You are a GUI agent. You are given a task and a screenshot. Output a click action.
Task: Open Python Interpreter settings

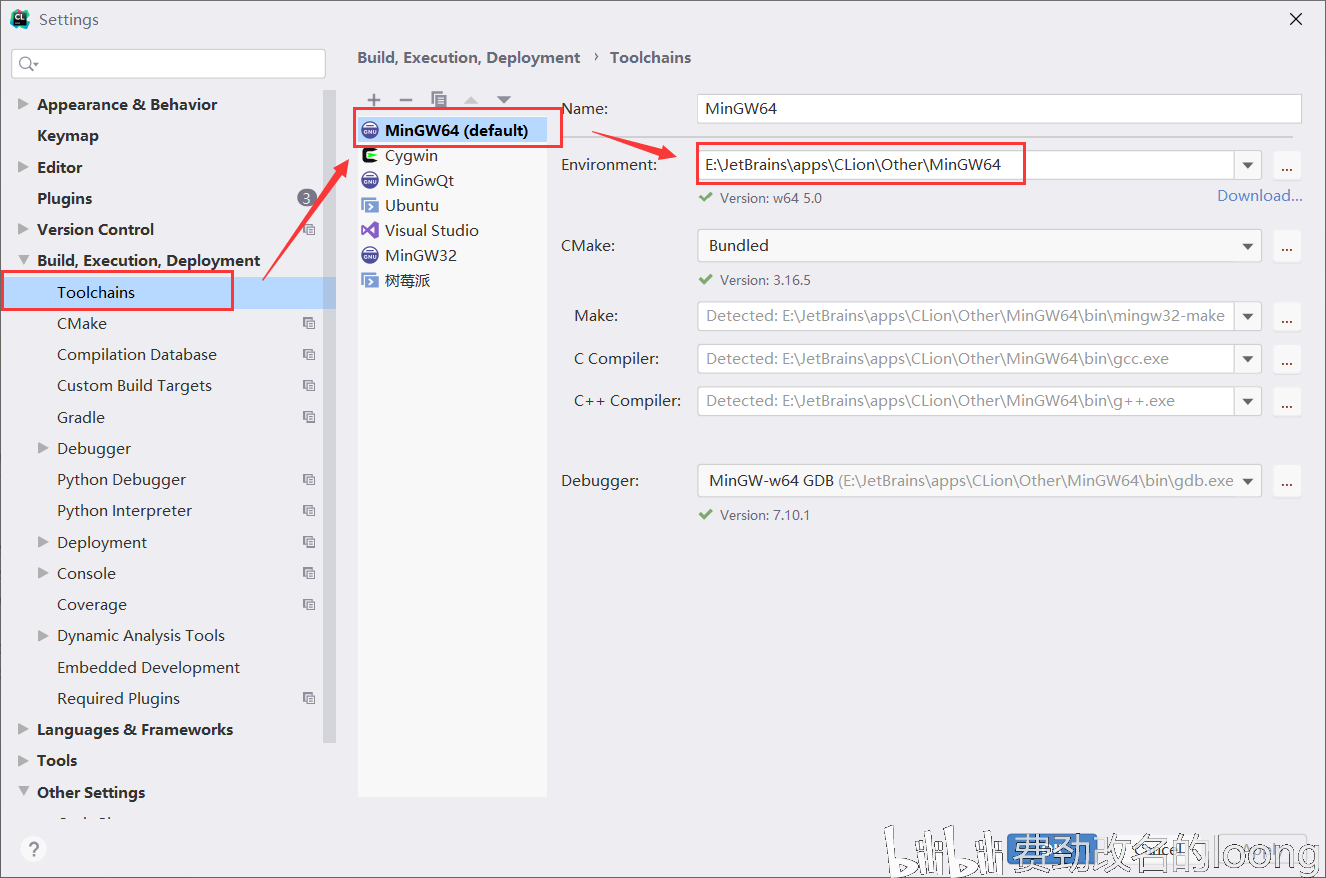click(124, 511)
